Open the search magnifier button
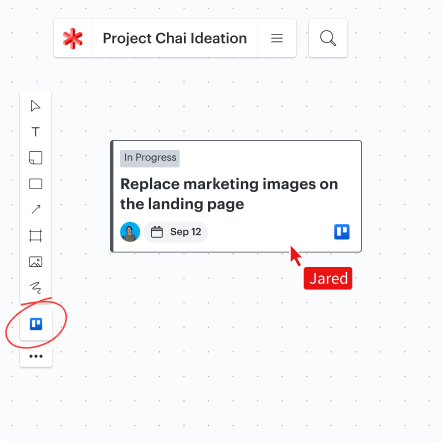This screenshot has height=442, width=442. (328, 38)
